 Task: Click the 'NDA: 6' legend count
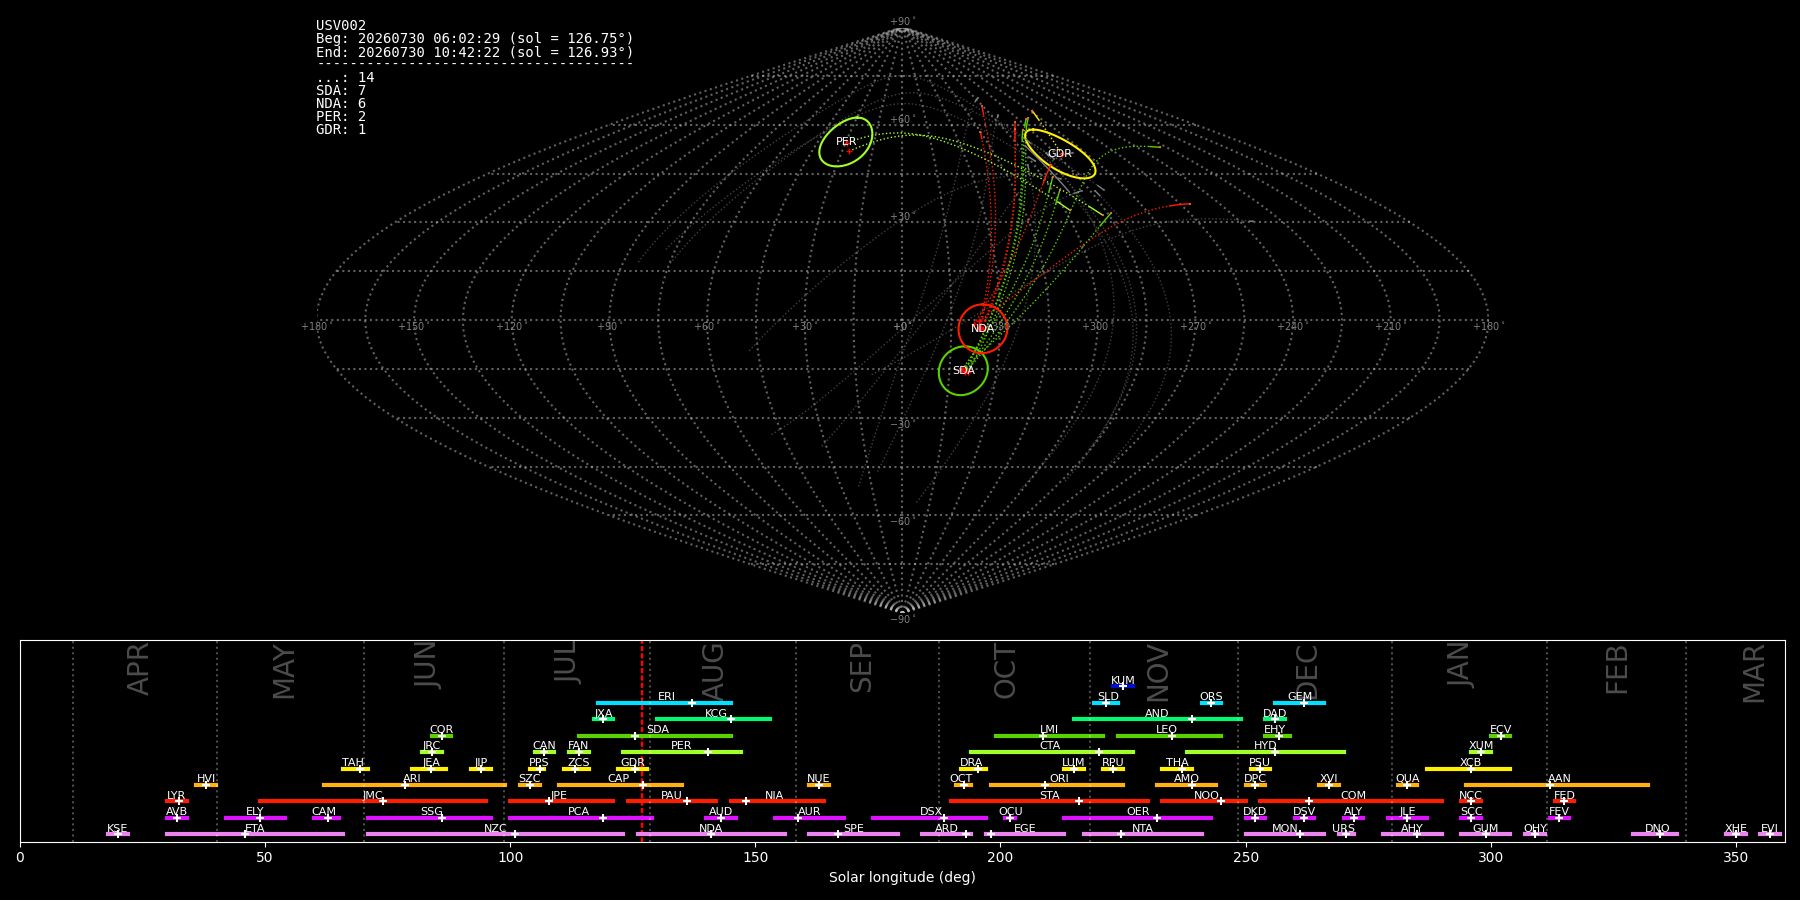(x=341, y=104)
